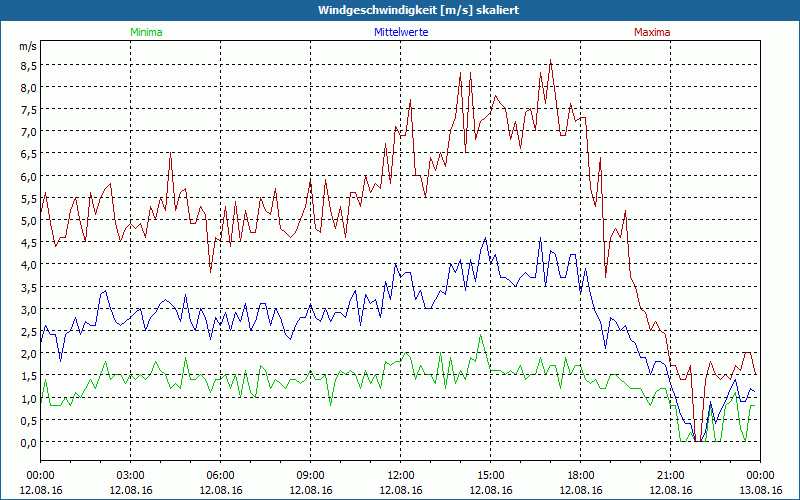
Task: Click the 6,0 y-axis value
Action: tap(29, 176)
